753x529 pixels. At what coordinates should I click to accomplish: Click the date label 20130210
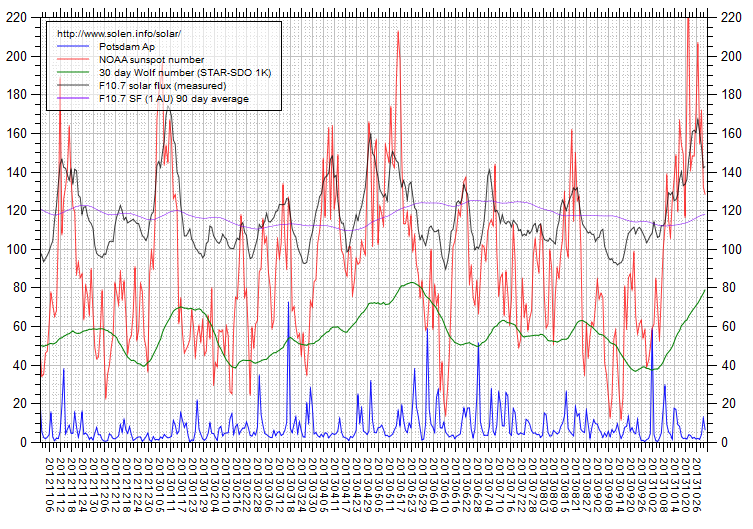click(x=227, y=485)
